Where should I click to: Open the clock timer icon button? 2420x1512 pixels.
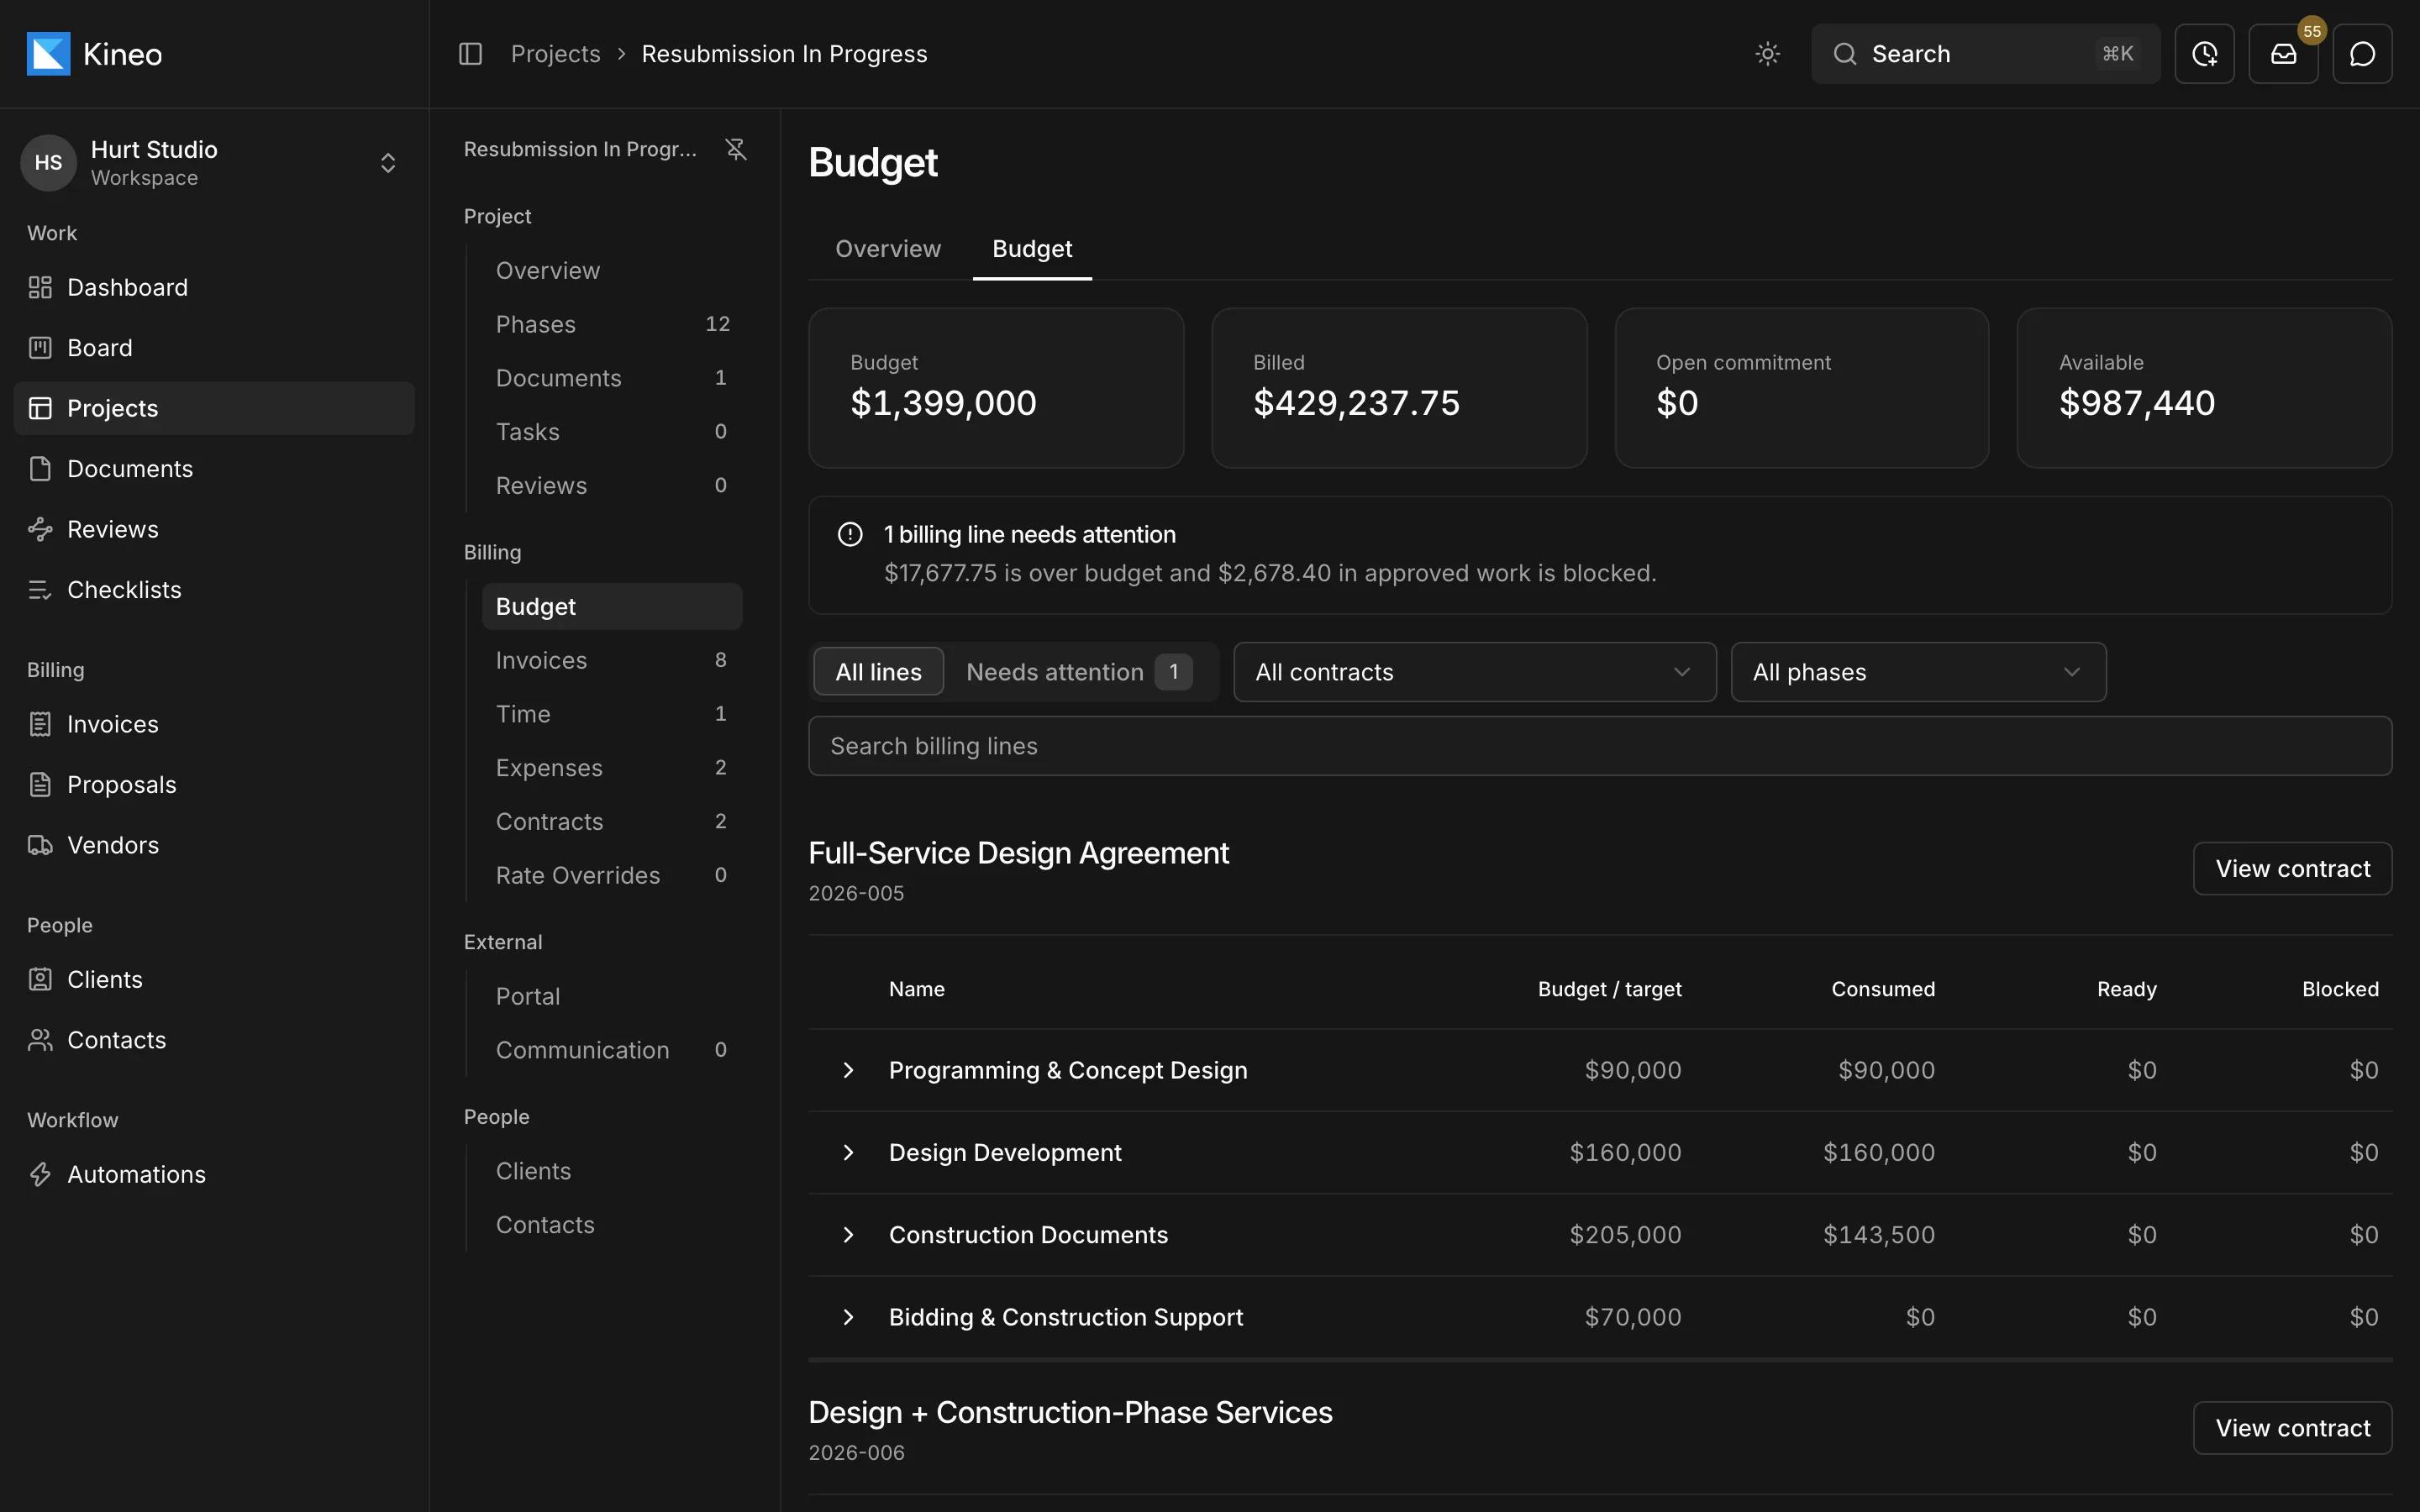tap(2204, 54)
